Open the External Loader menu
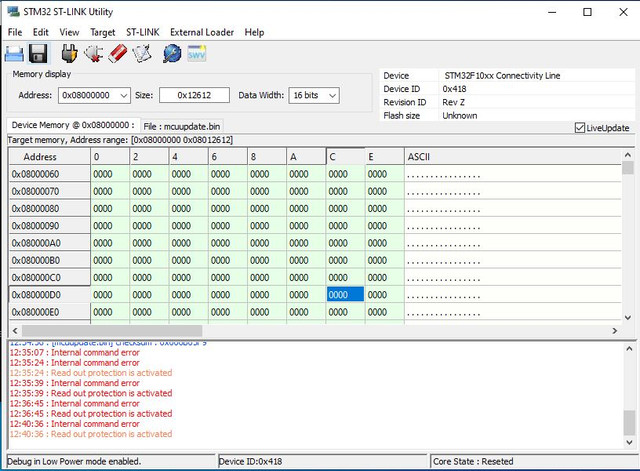 click(202, 32)
